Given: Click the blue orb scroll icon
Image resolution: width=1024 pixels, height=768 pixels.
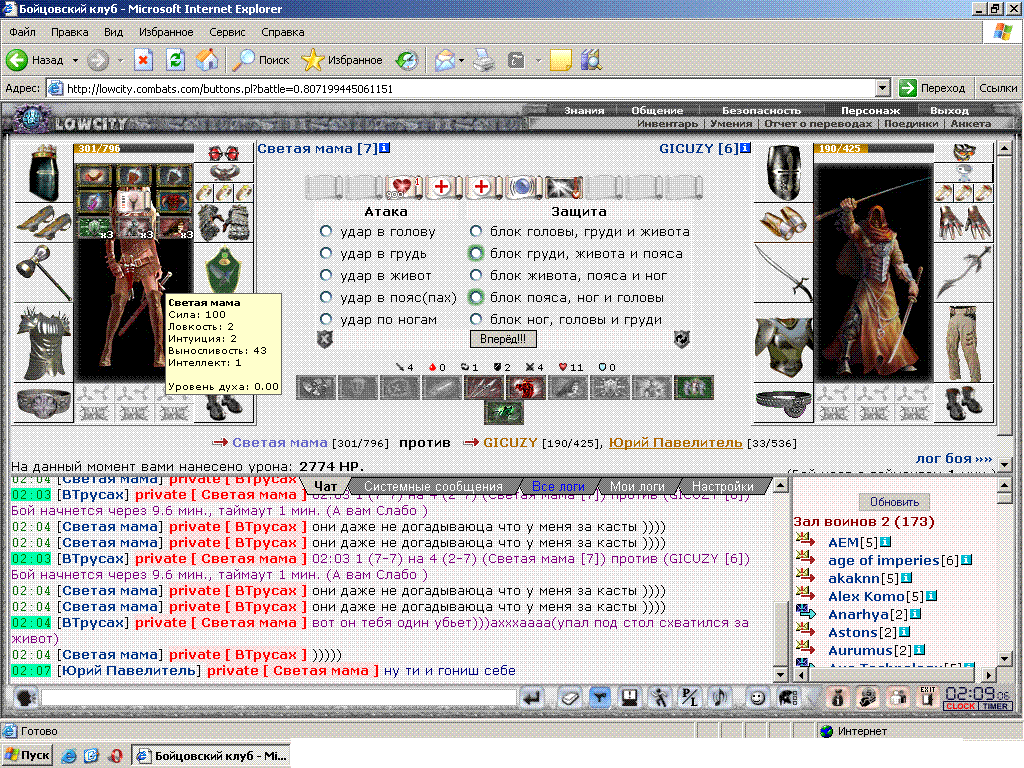Looking at the screenshot, I should tap(522, 187).
